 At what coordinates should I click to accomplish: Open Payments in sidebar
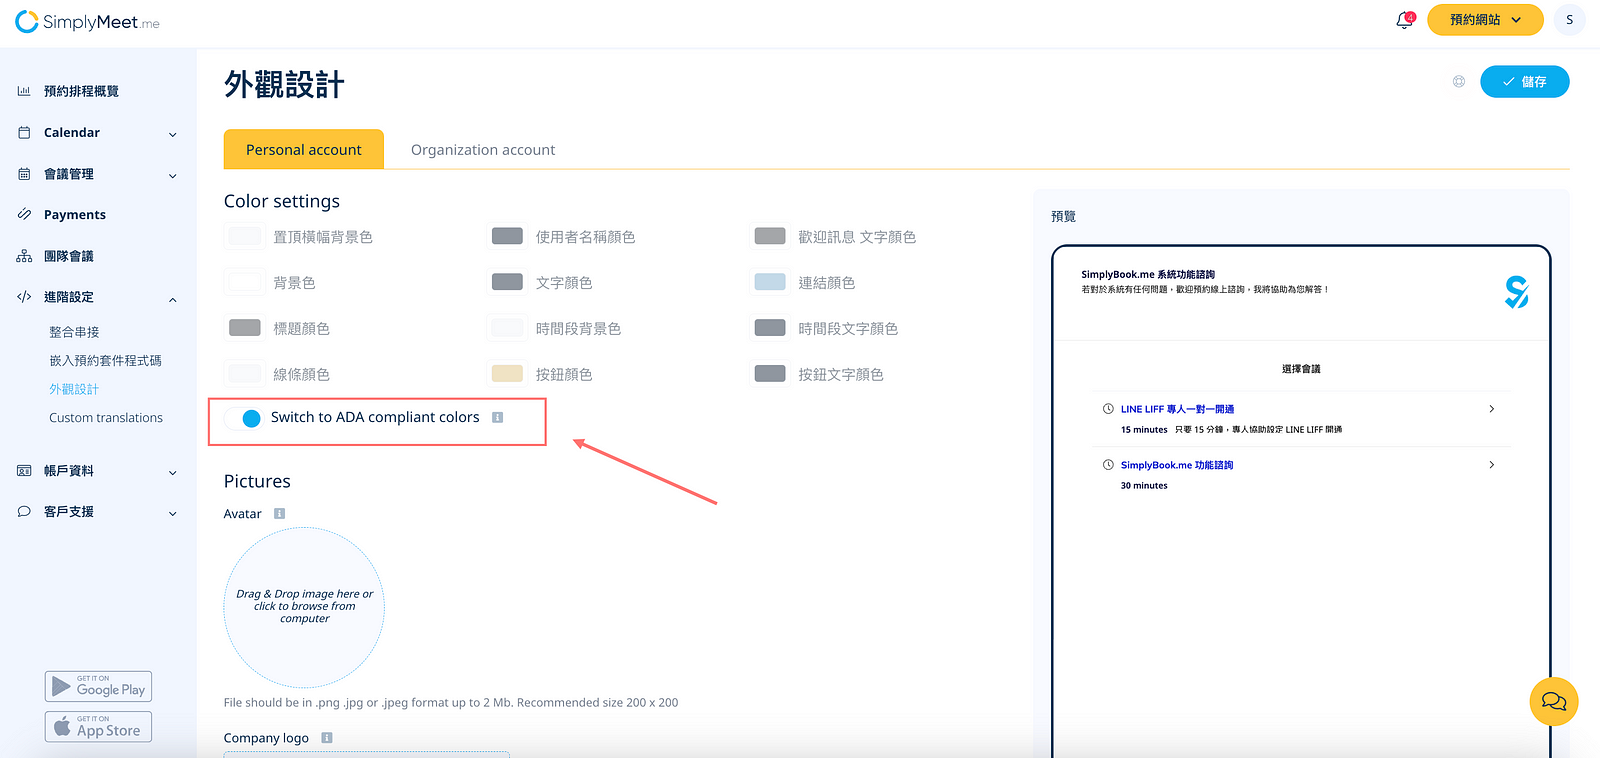click(75, 214)
